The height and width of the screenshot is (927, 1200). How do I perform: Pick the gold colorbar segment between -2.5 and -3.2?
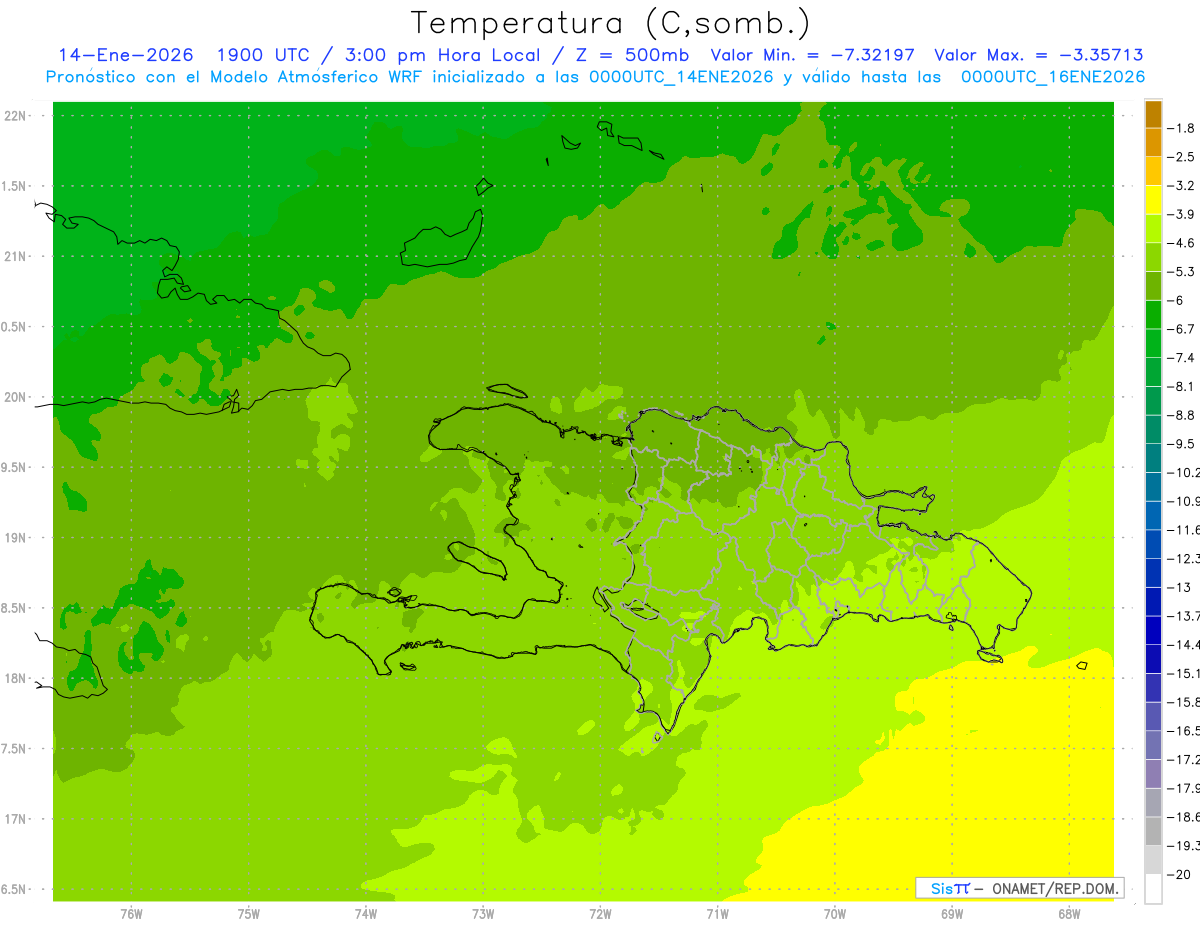pos(1153,172)
